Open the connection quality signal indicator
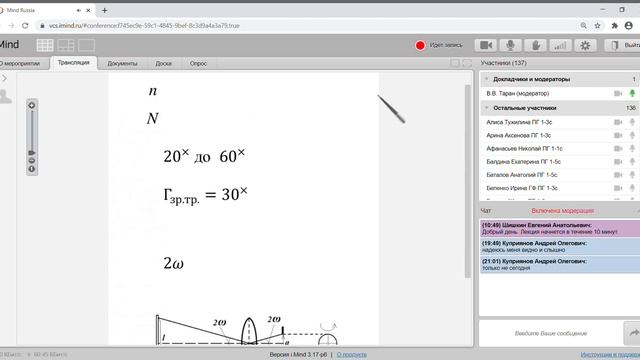 560,45
